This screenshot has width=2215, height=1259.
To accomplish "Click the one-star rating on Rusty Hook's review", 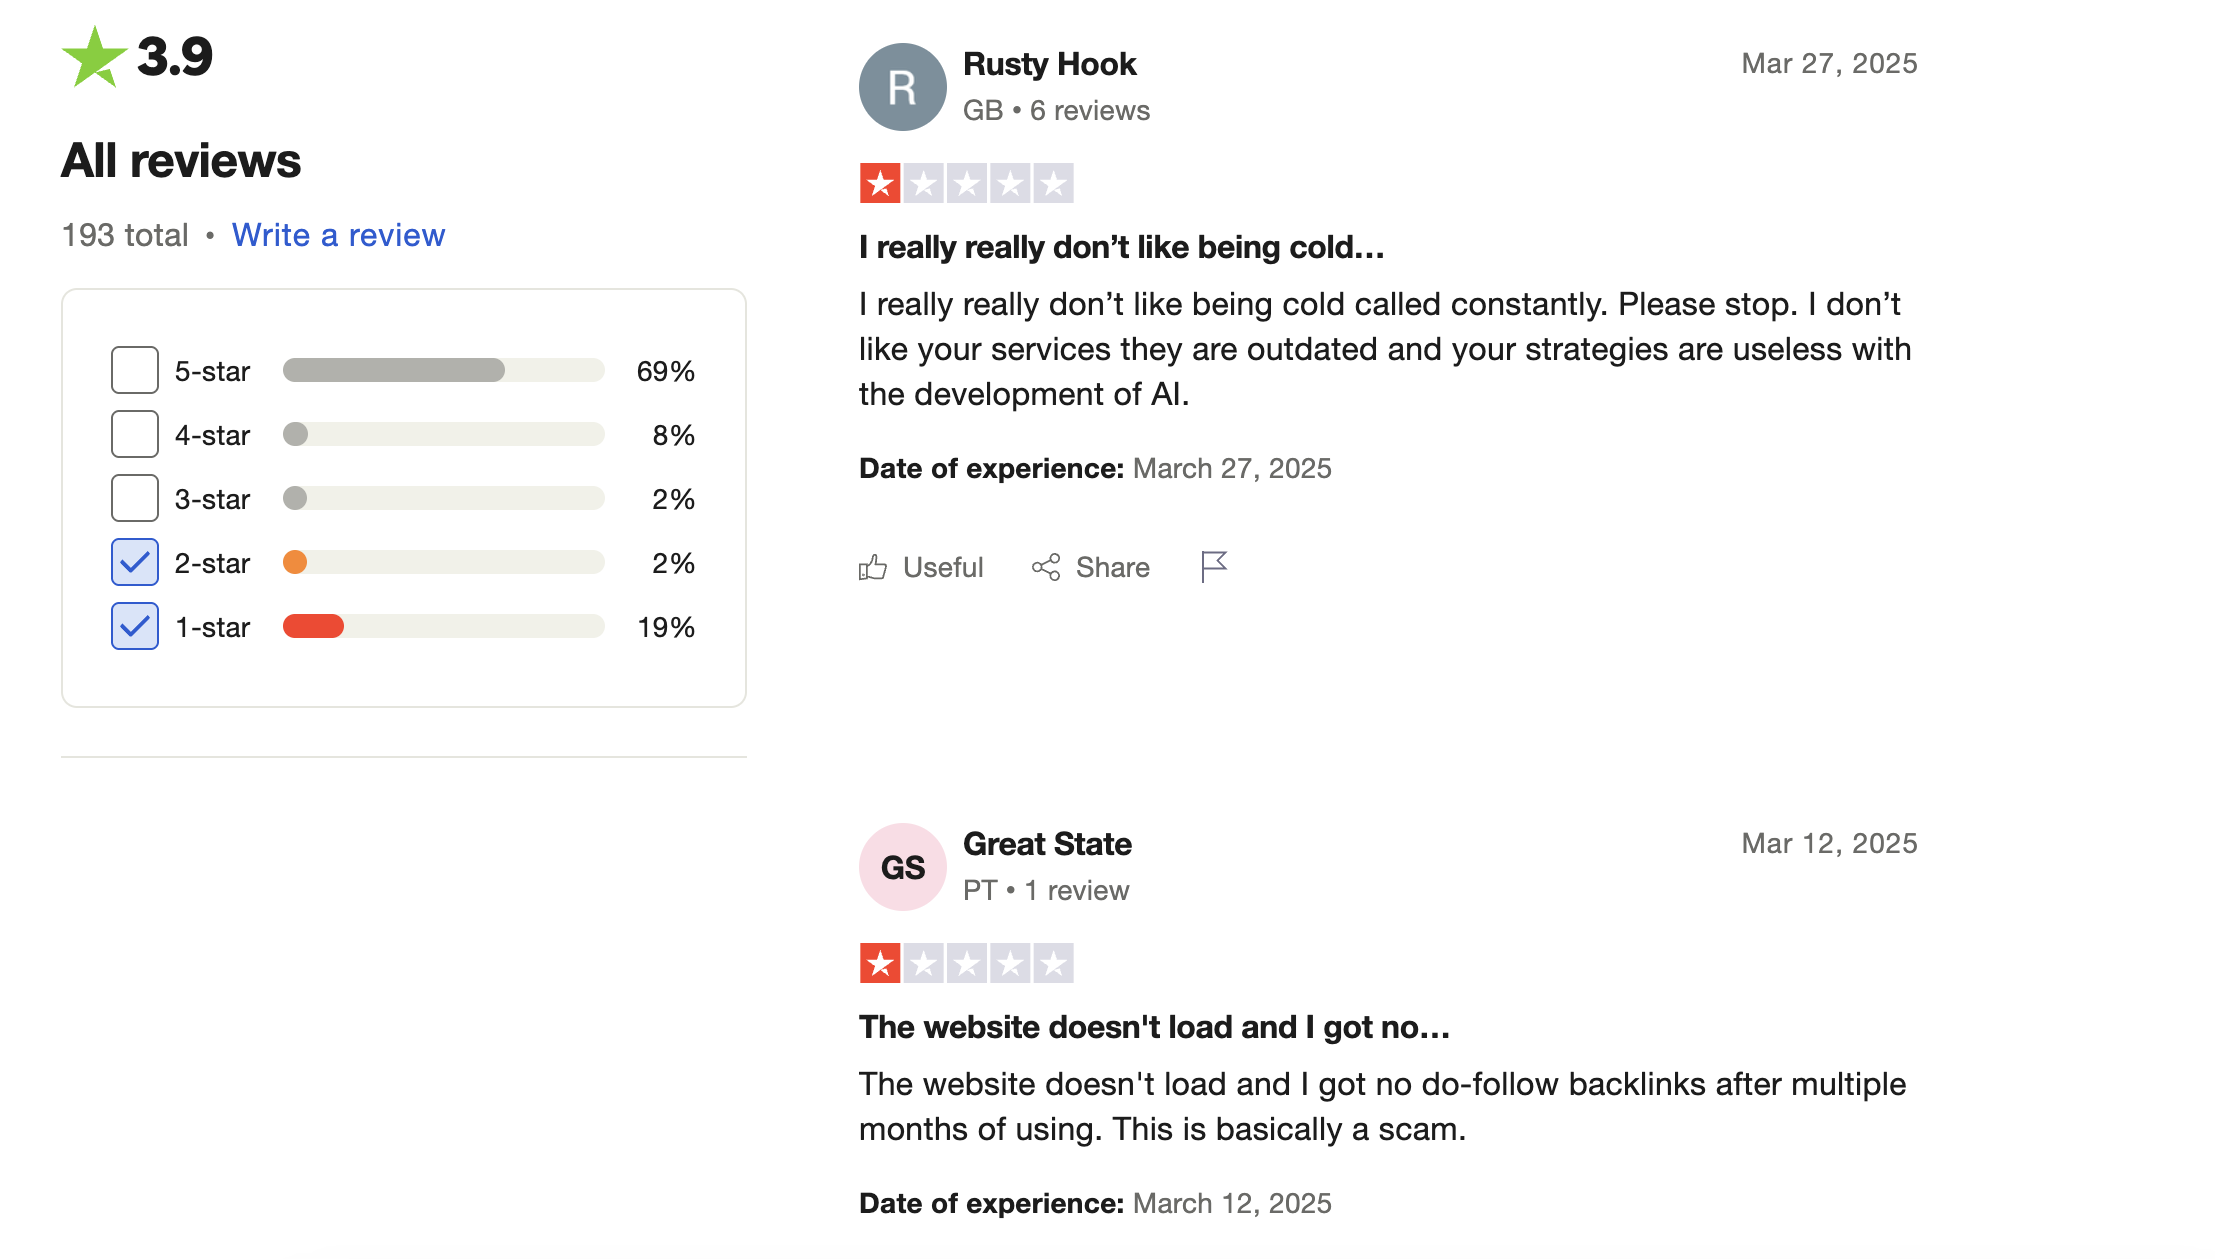I will point(966,184).
